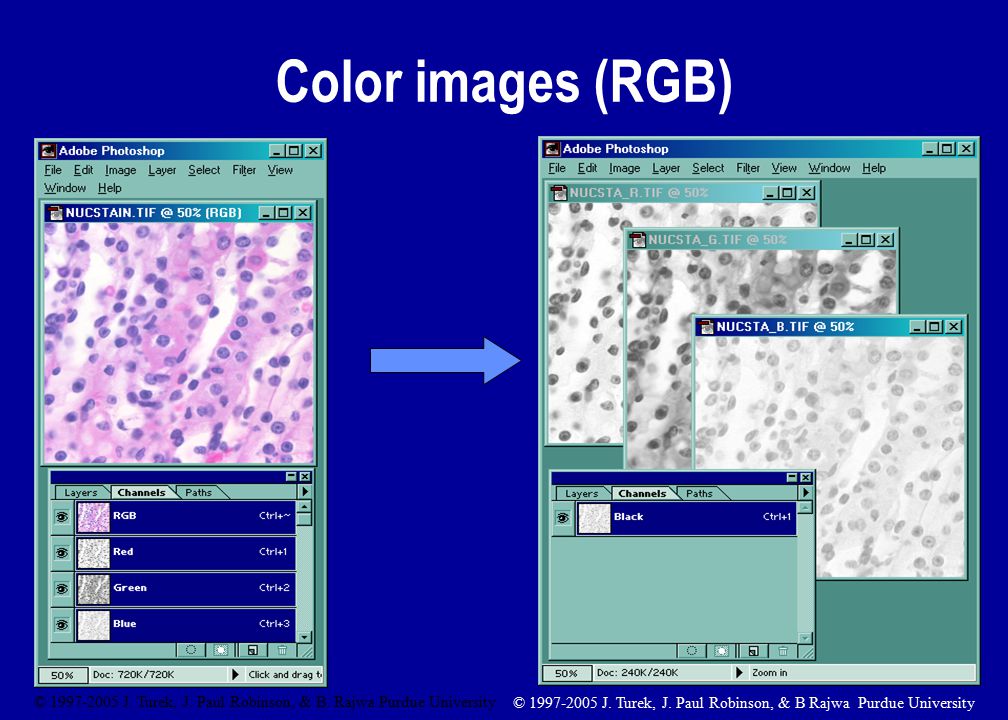
Task: Click the Green channel thumbnail
Action: tap(93, 590)
